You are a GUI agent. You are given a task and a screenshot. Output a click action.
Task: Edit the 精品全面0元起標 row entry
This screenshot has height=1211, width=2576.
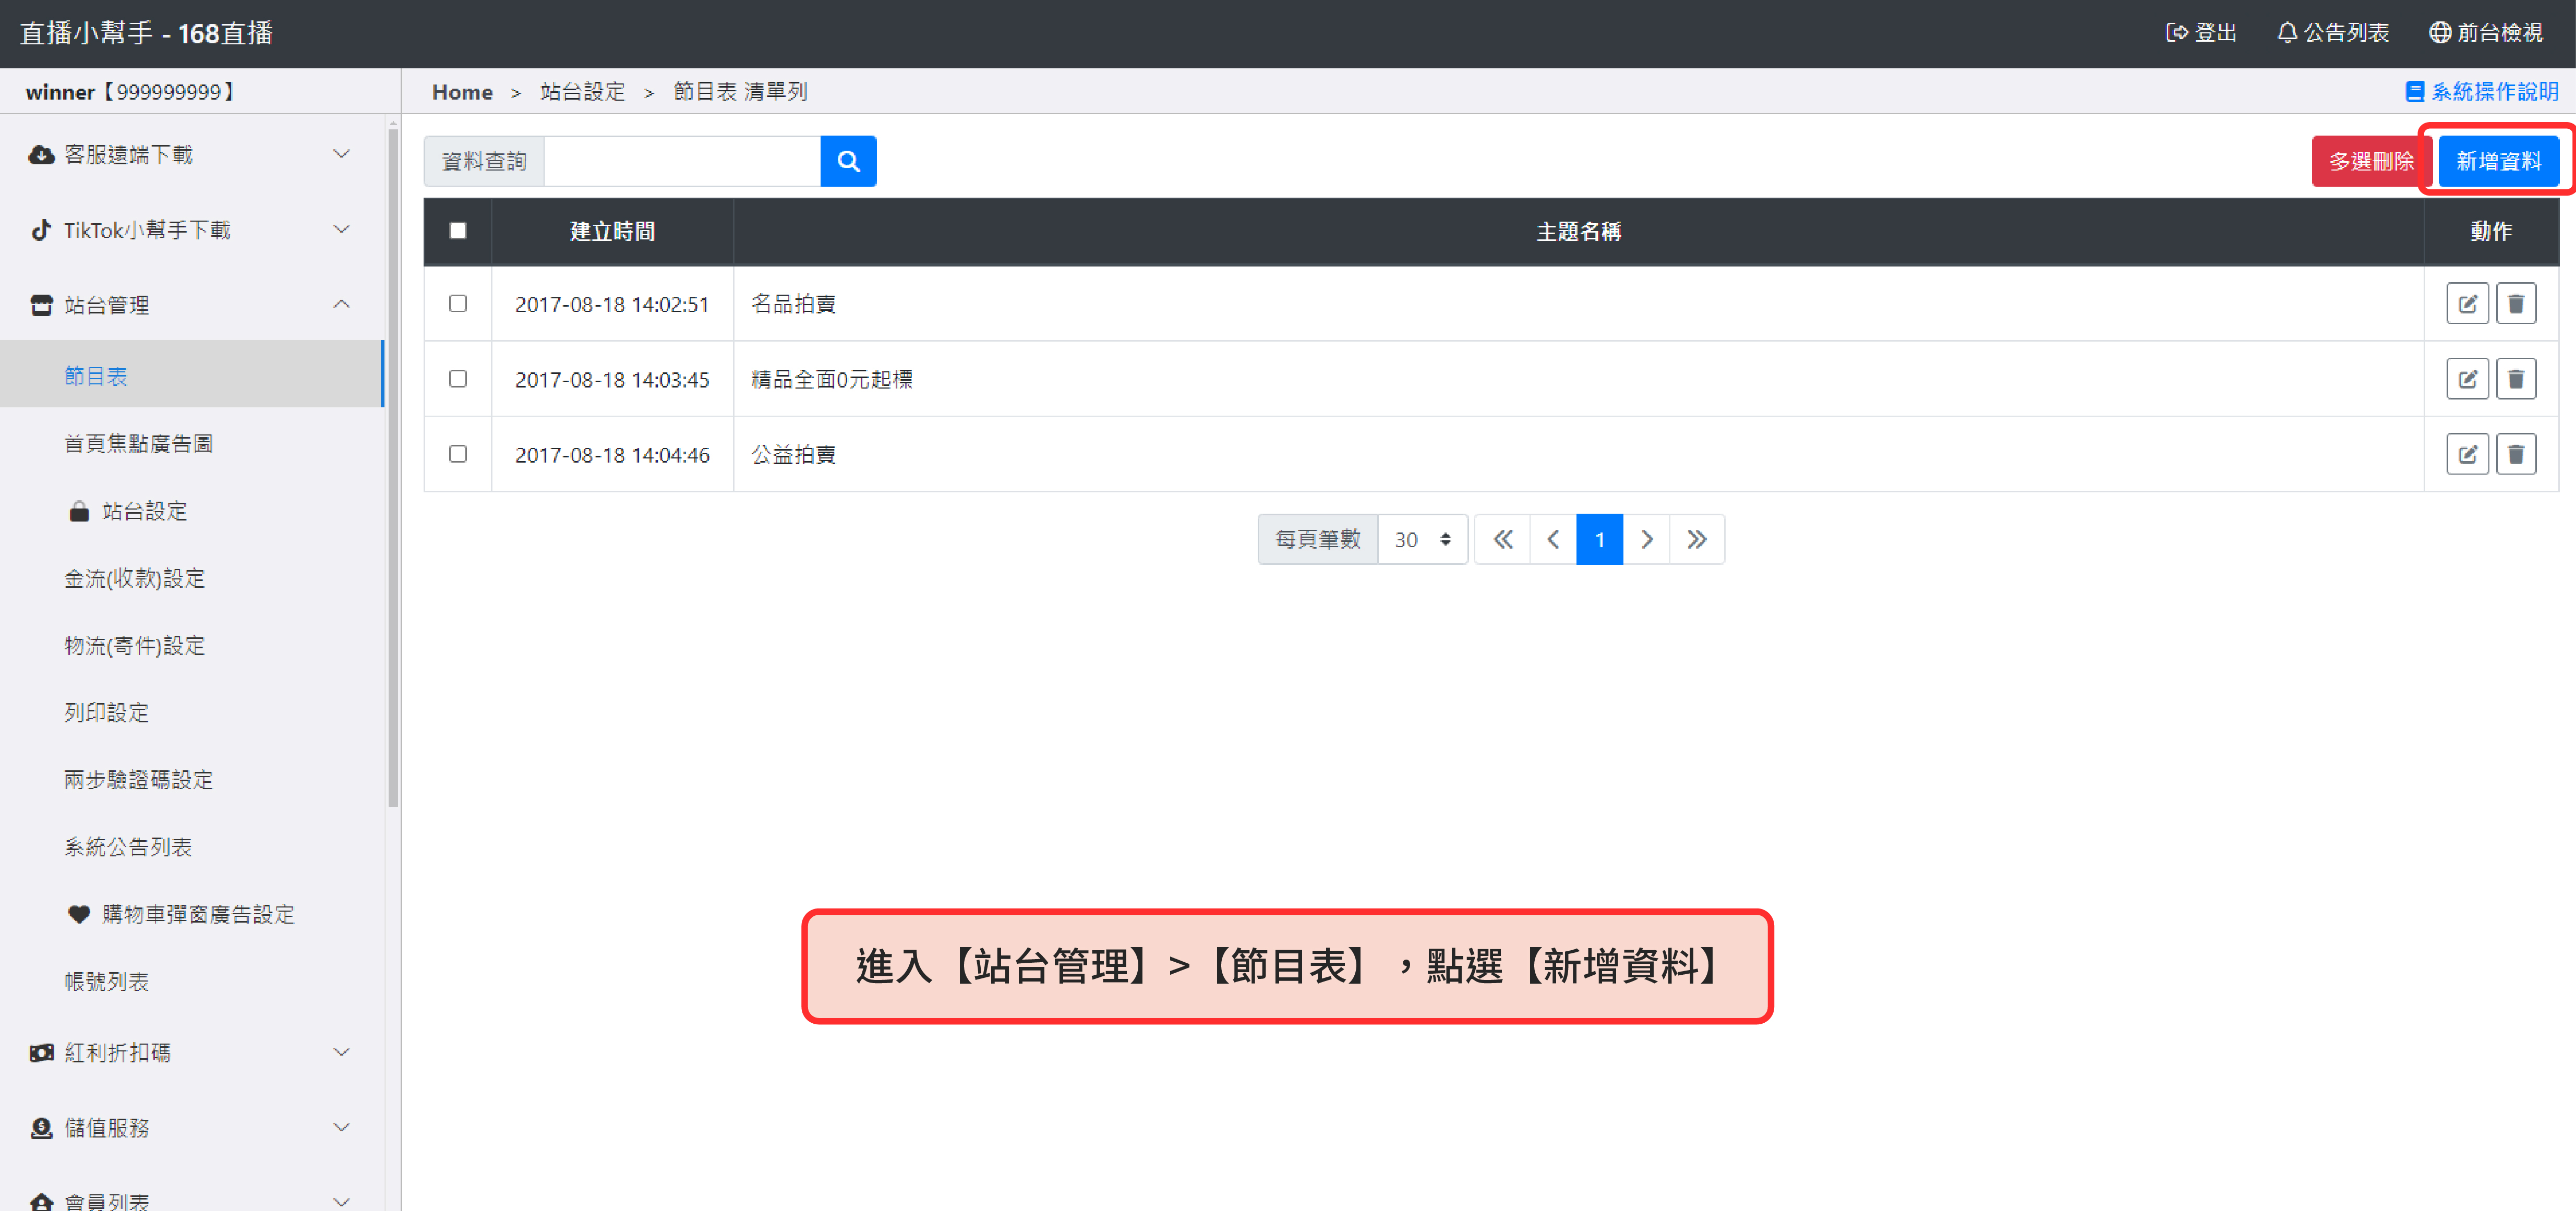tap(2467, 379)
